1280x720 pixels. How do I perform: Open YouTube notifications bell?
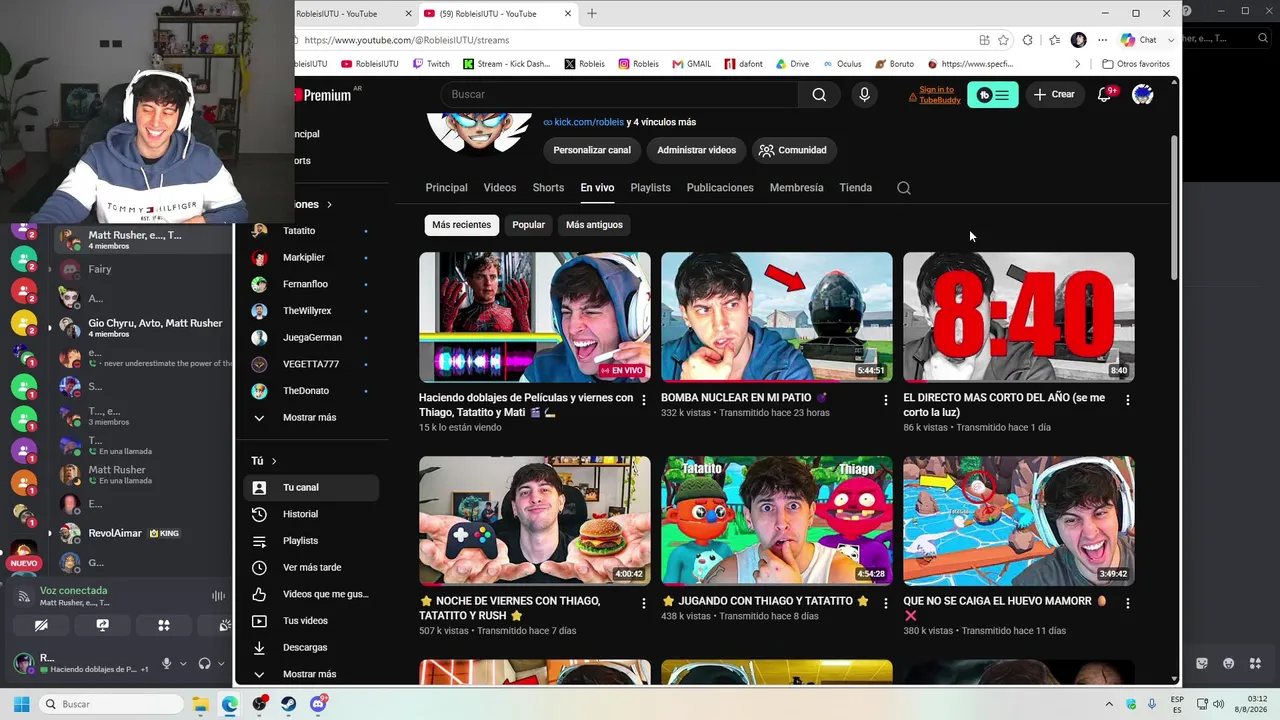[1106, 94]
